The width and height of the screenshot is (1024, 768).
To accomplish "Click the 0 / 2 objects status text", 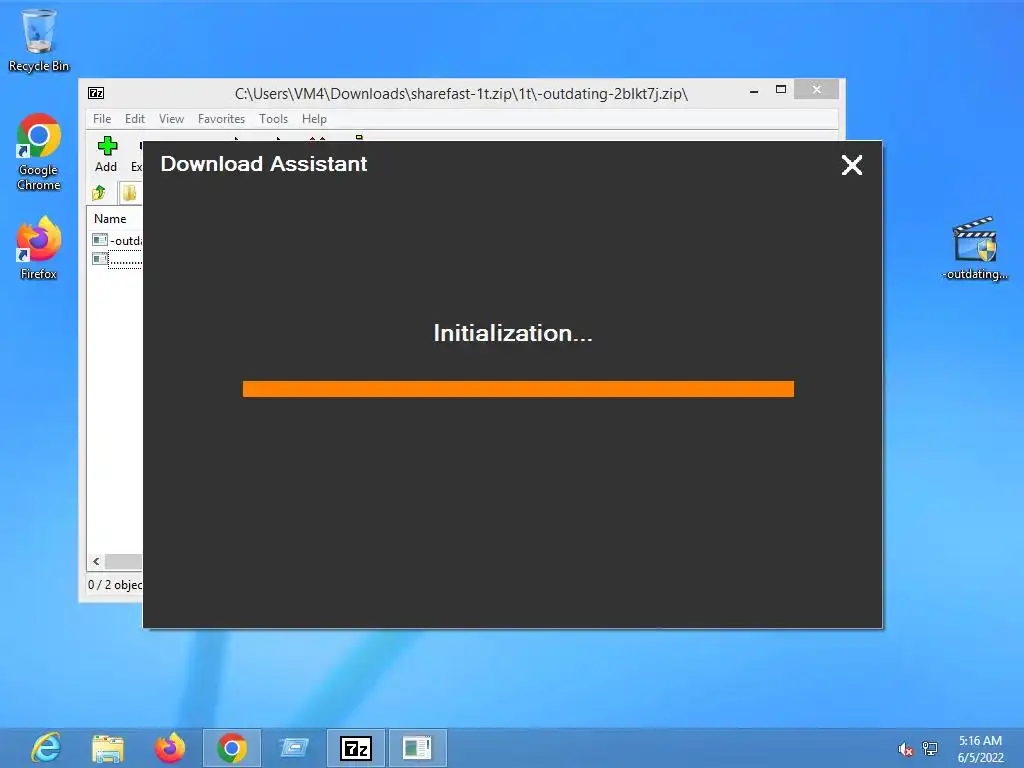I will click(115, 584).
